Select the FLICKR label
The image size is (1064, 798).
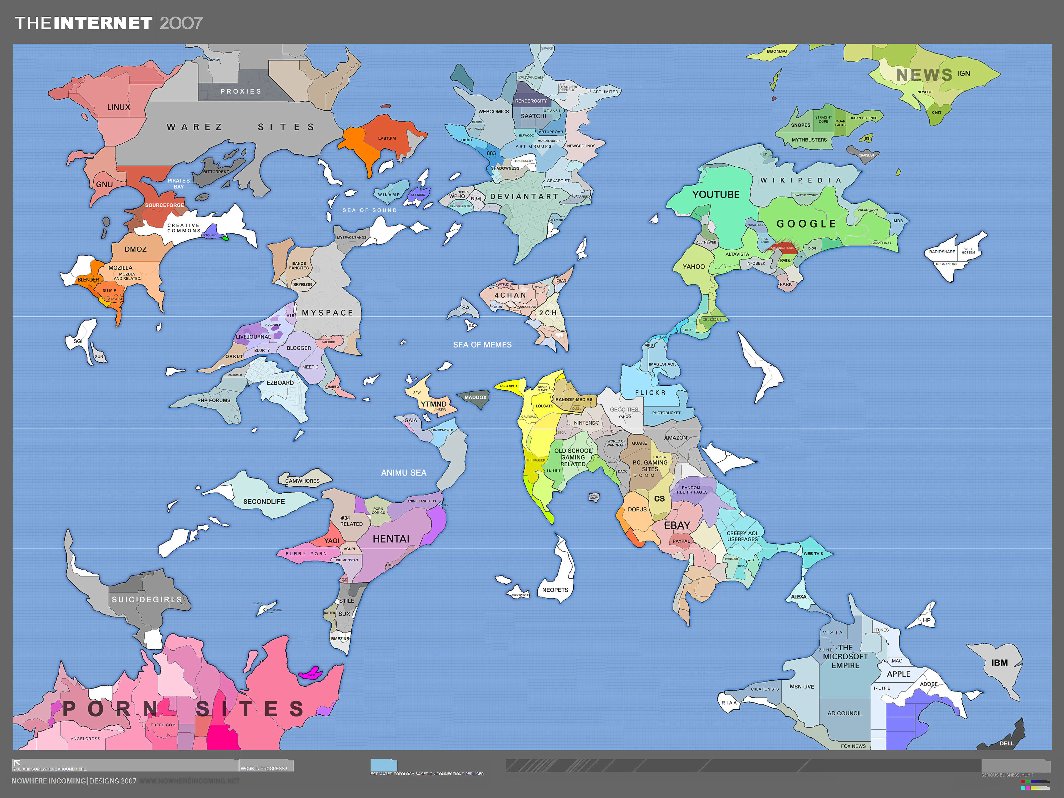(x=651, y=393)
